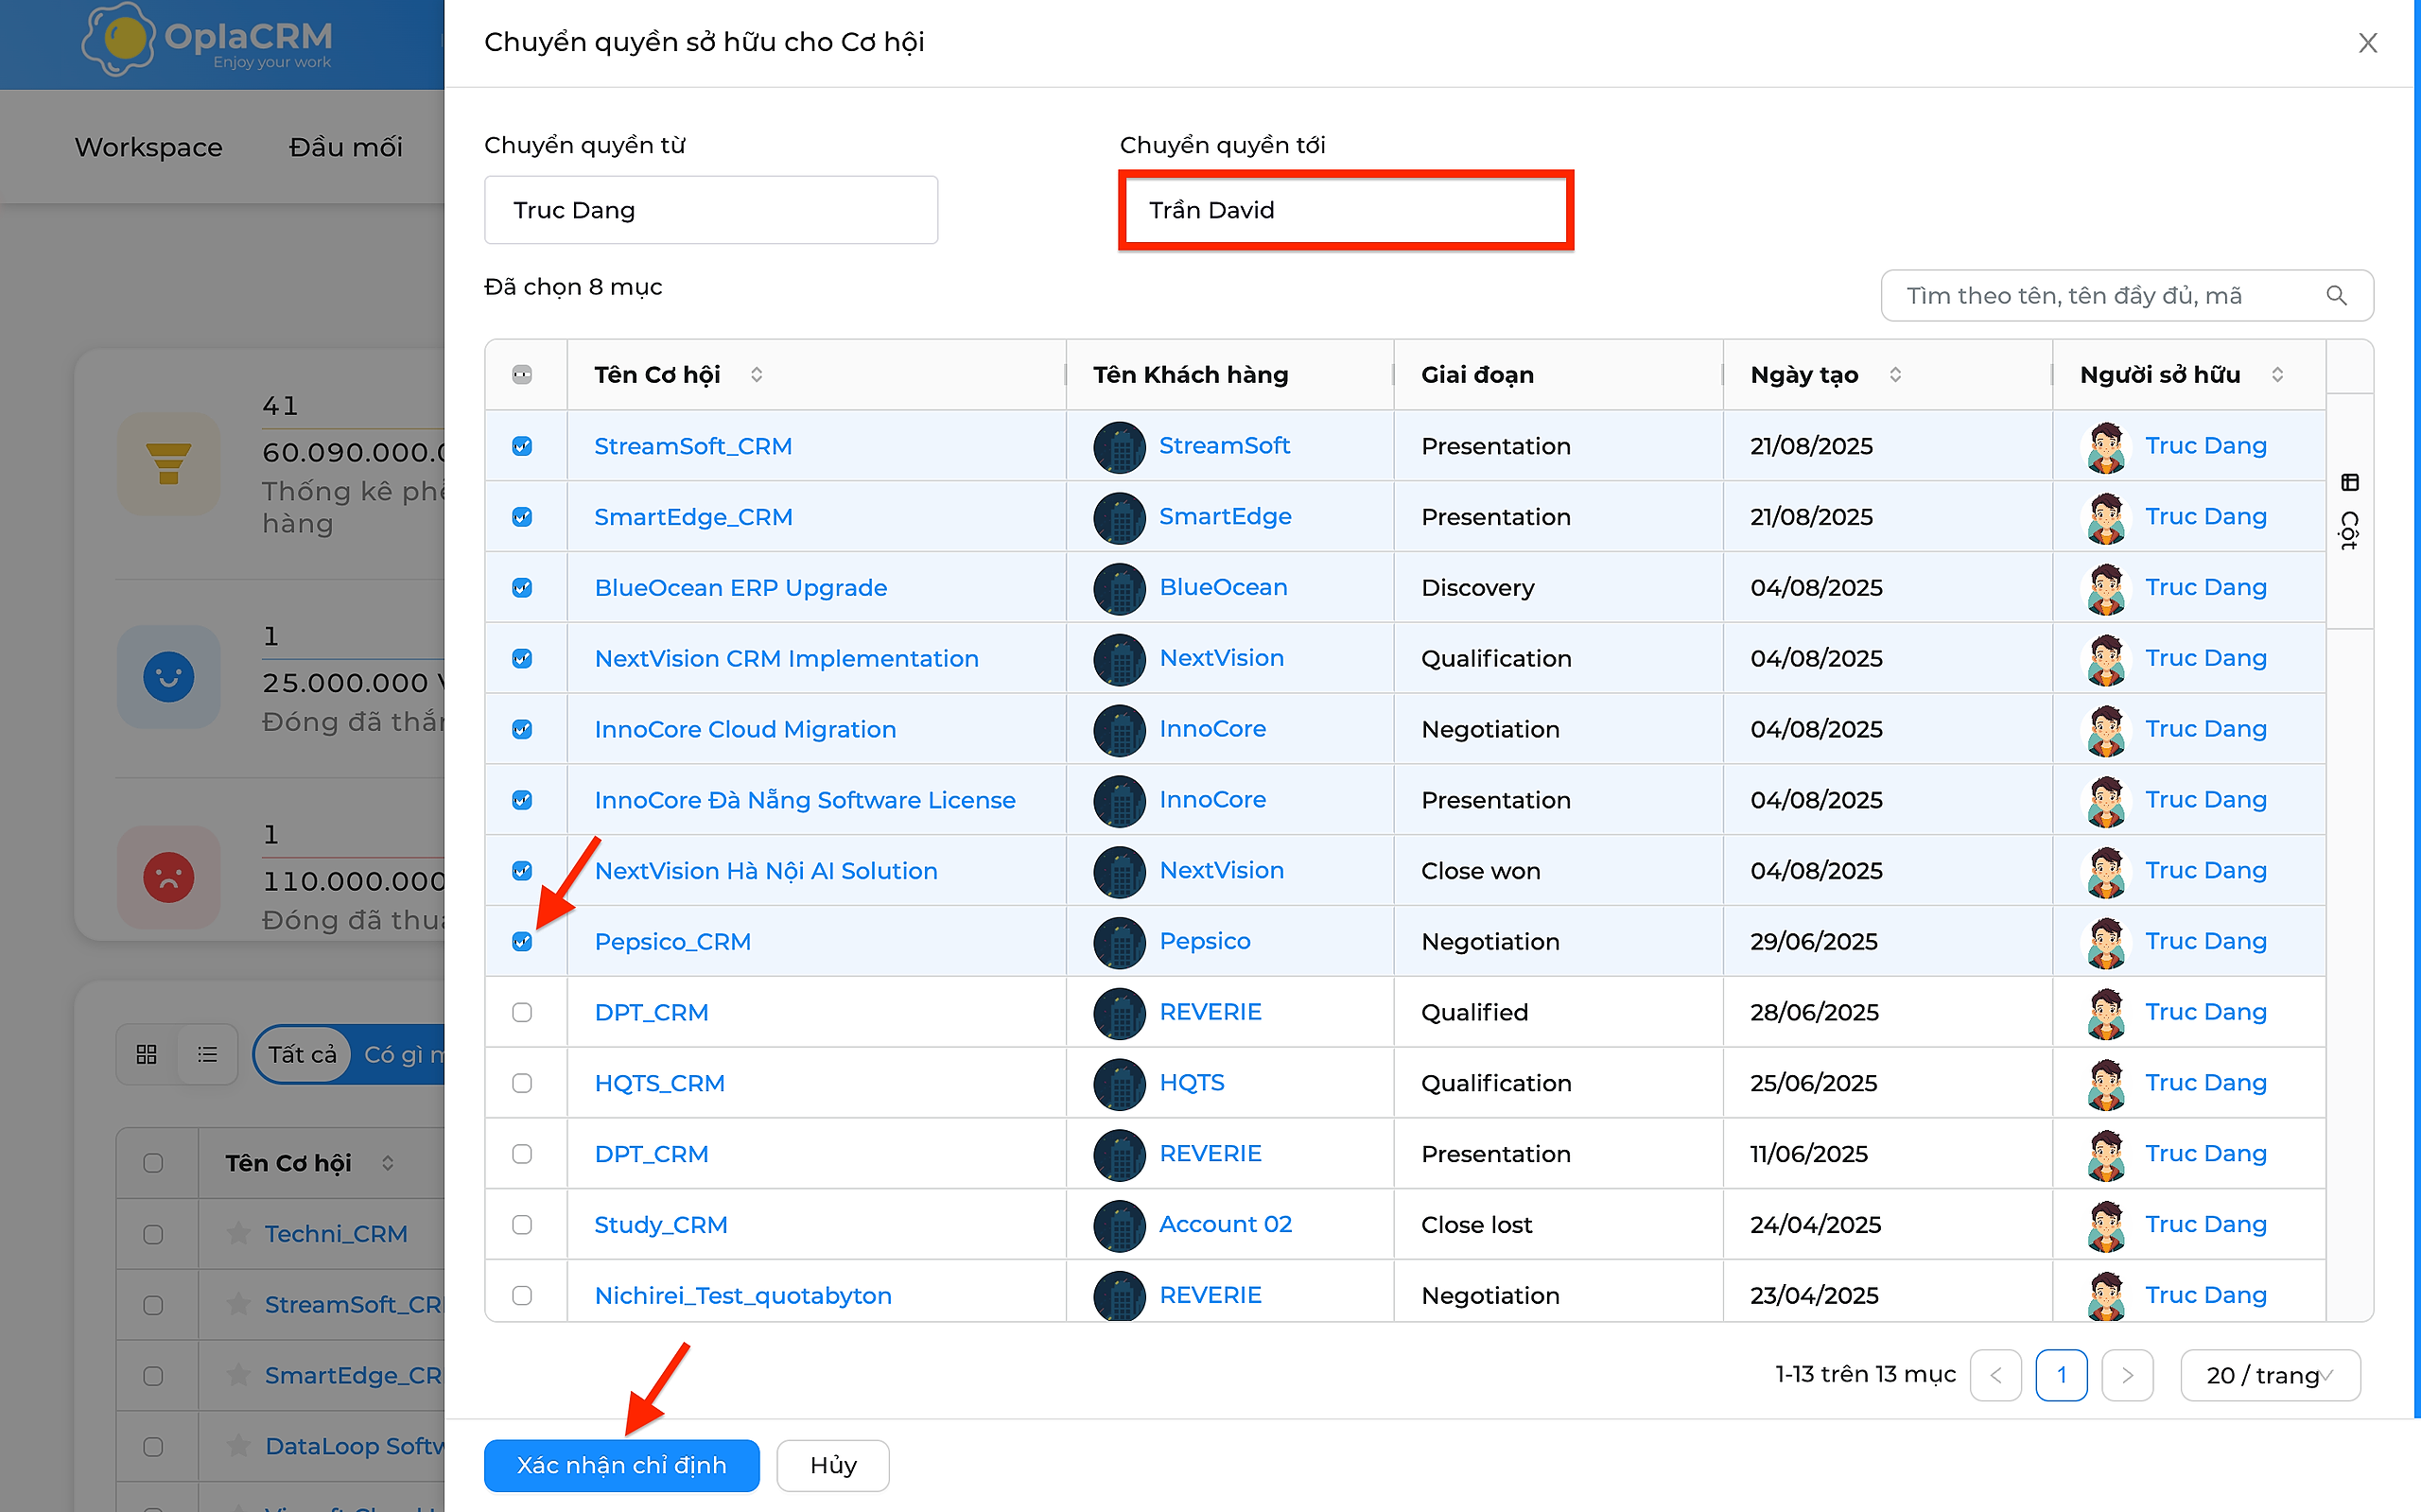Switch to list view icon
The image size is (2421, 1512).
point(207,1054)
